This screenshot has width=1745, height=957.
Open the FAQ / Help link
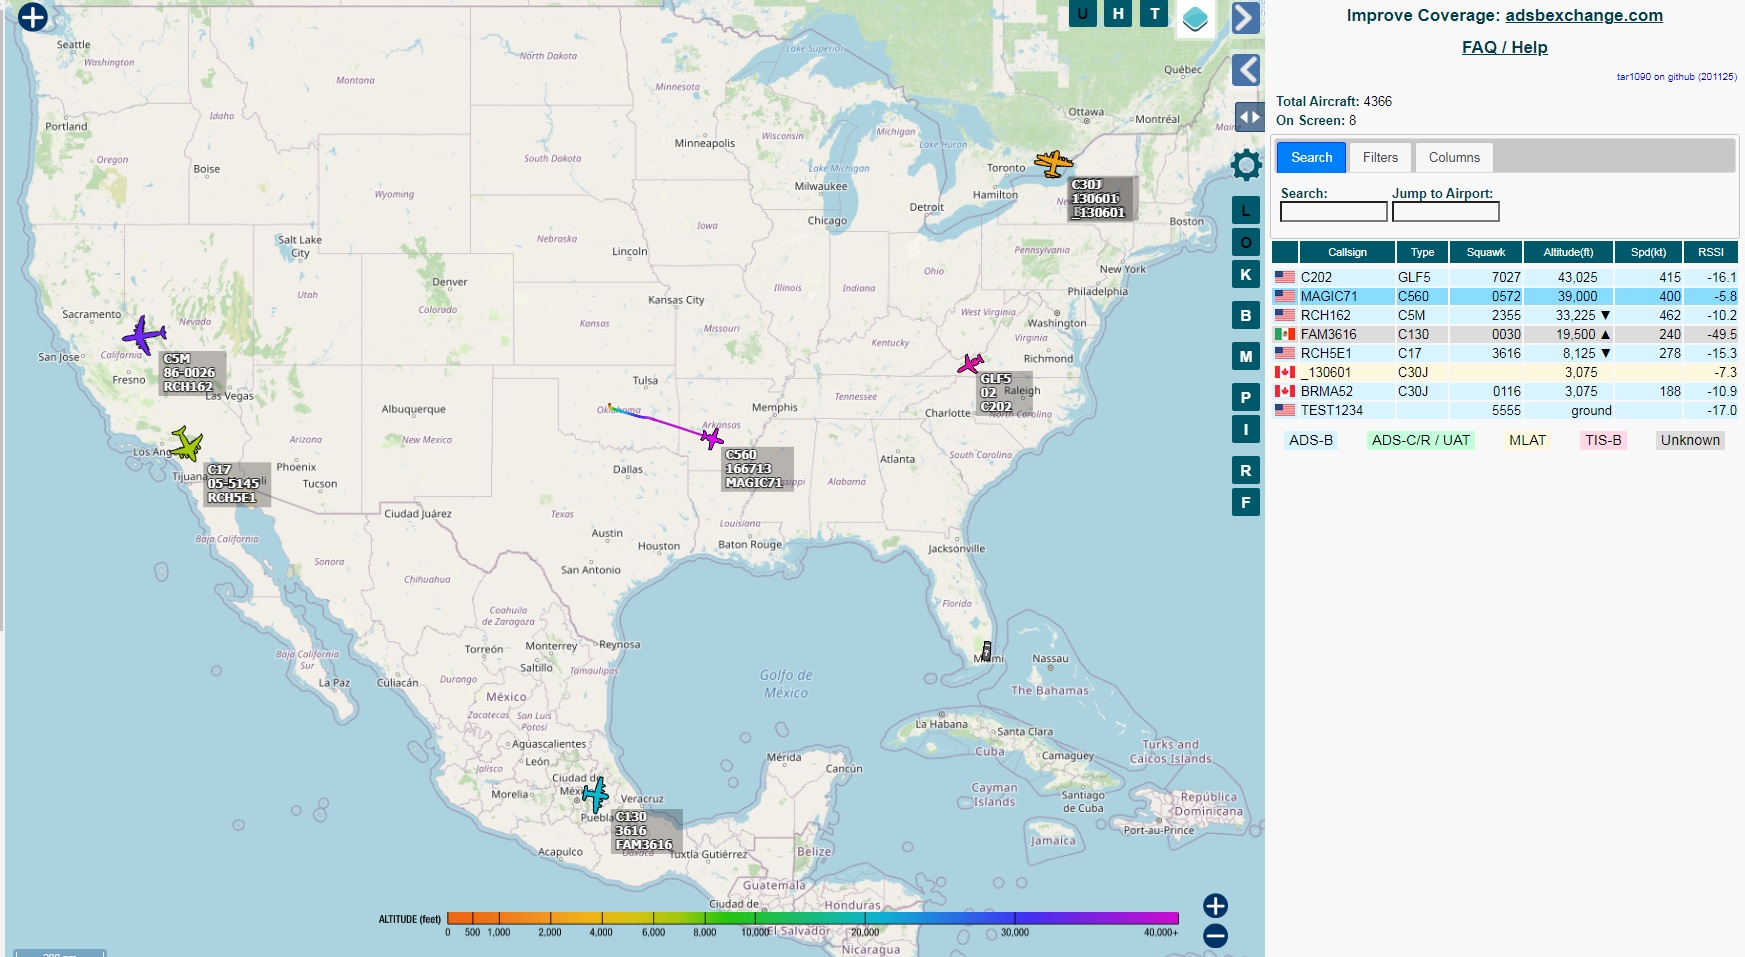coord(1504,47)
